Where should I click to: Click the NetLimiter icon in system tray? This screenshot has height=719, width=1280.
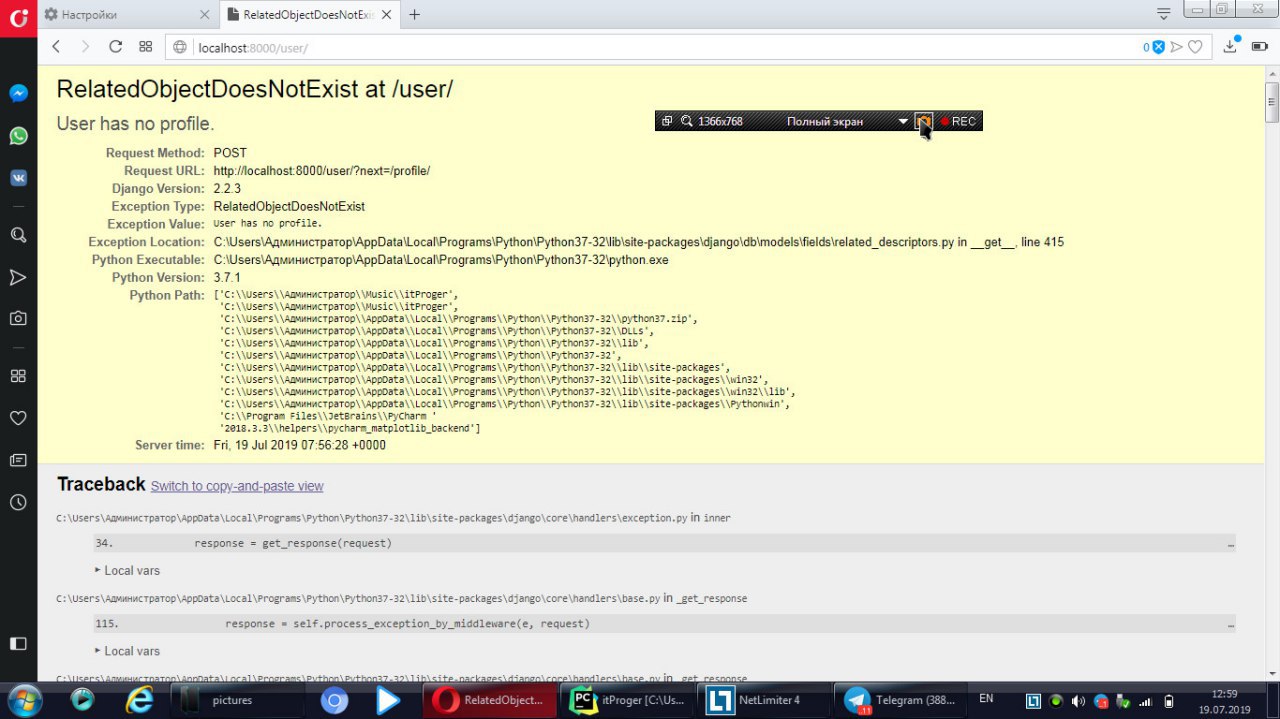coord(1035,701)
